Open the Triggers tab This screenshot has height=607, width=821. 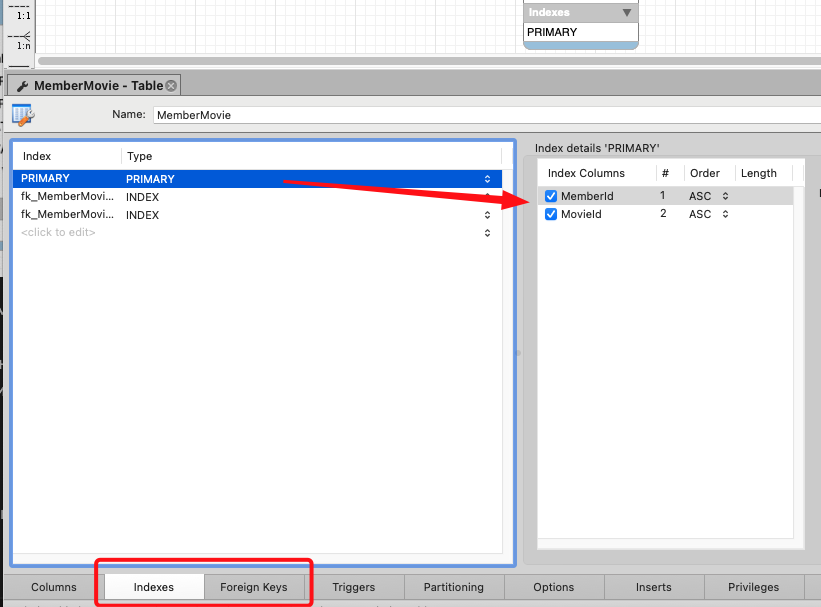[x=354, y=587]
